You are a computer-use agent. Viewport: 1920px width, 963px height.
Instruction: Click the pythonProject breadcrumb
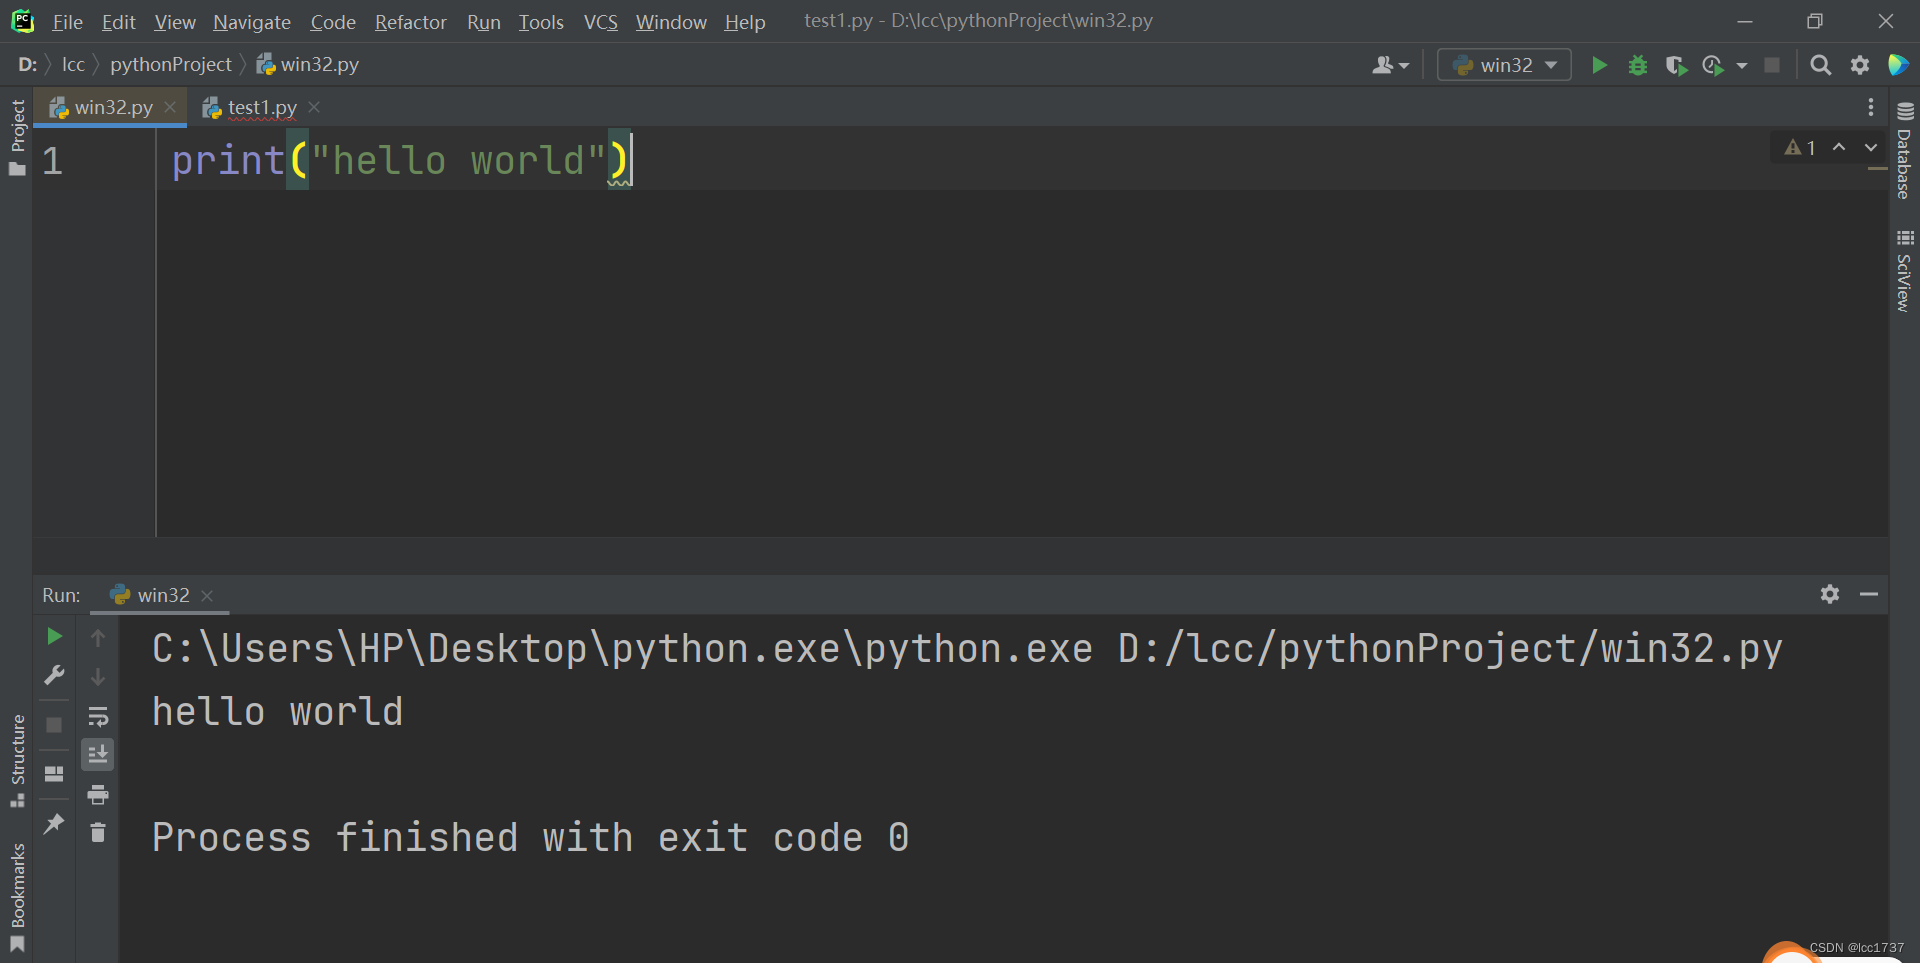[170, 65]
